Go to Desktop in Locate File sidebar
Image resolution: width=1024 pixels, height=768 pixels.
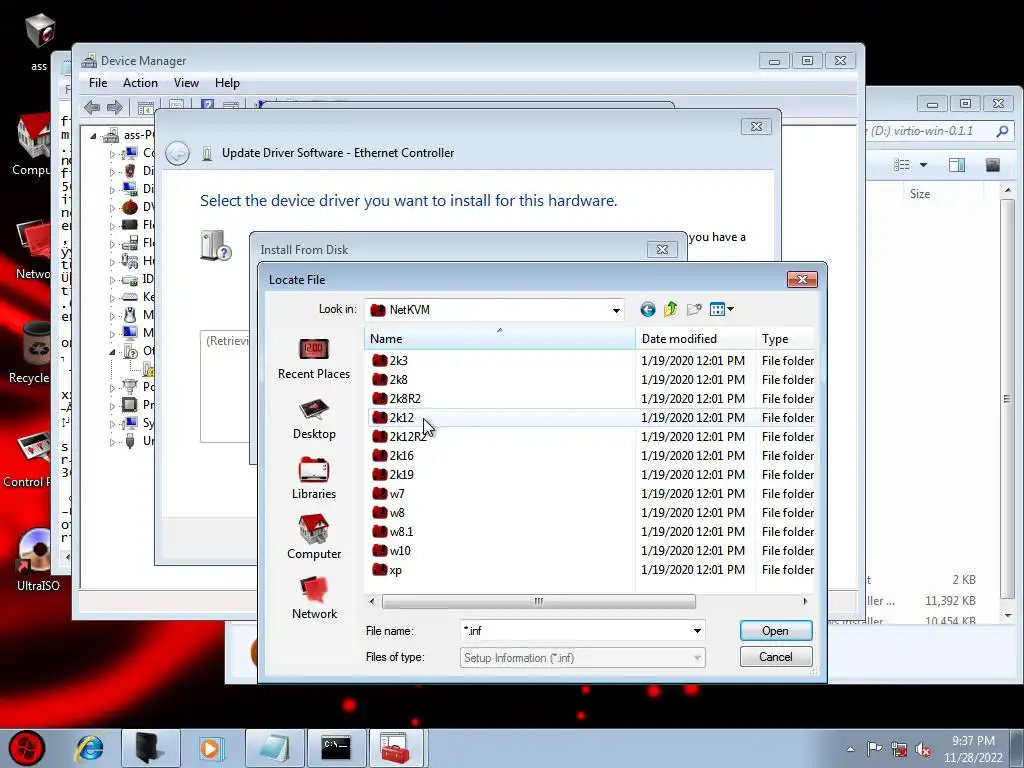314,419
